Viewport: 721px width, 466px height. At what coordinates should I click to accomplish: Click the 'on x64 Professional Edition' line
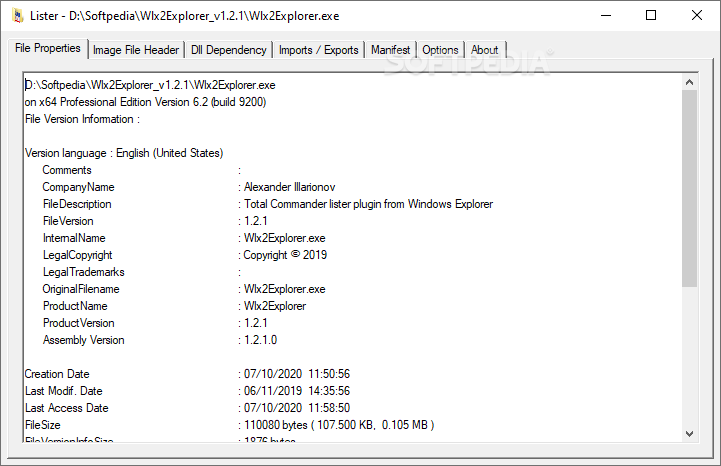coord(145,102)
